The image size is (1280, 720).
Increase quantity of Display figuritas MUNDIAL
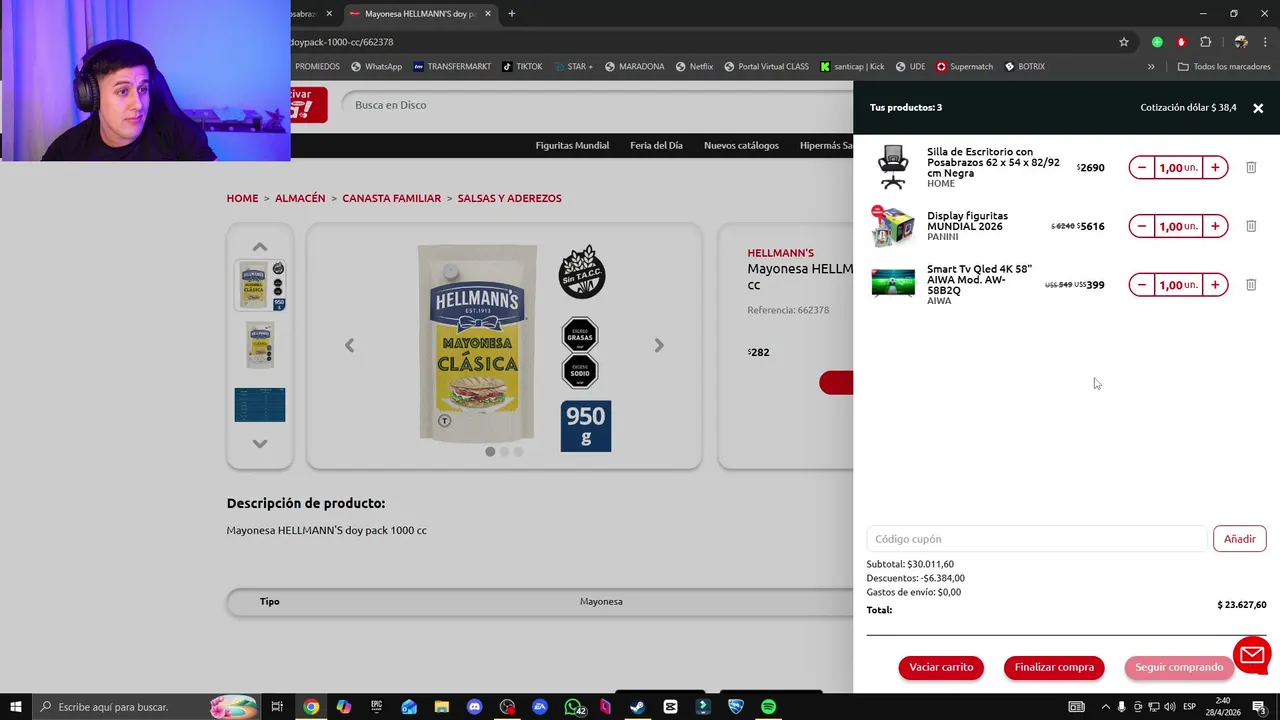pos(1215,226)
